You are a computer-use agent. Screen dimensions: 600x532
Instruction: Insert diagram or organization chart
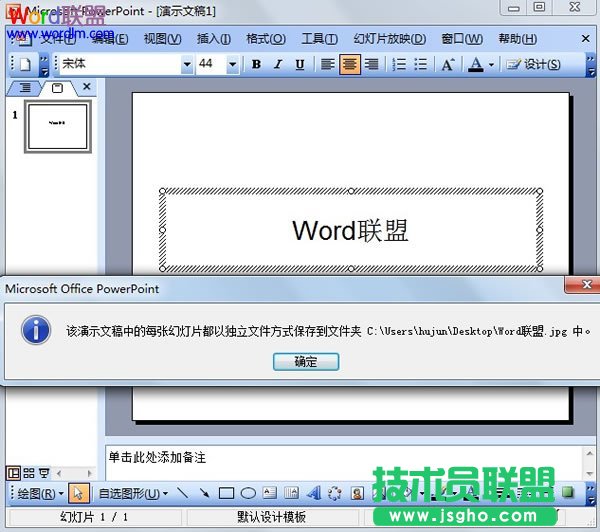(335, 493)
